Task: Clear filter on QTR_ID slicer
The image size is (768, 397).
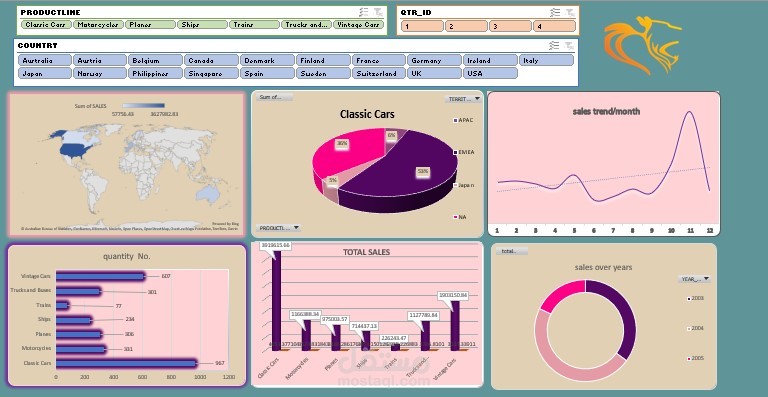Action: [570, 12]
